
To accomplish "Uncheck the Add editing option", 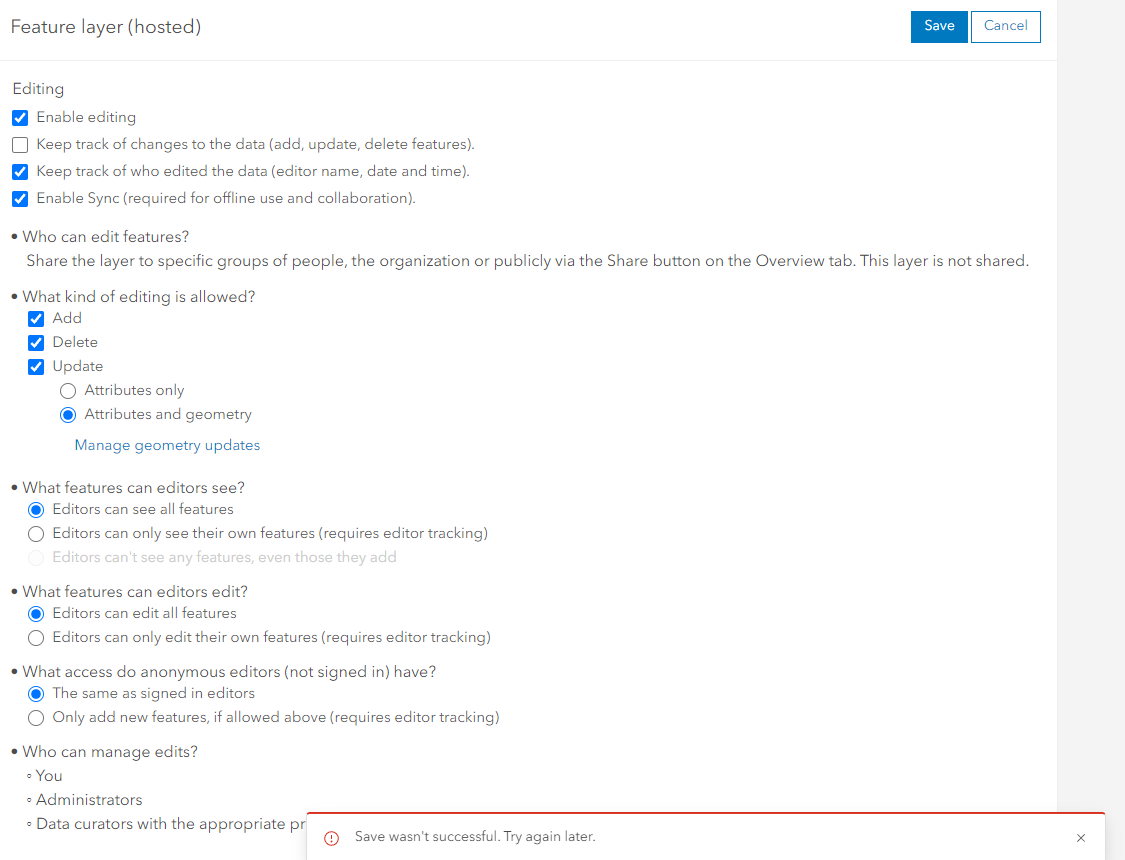I will (36, 319).
